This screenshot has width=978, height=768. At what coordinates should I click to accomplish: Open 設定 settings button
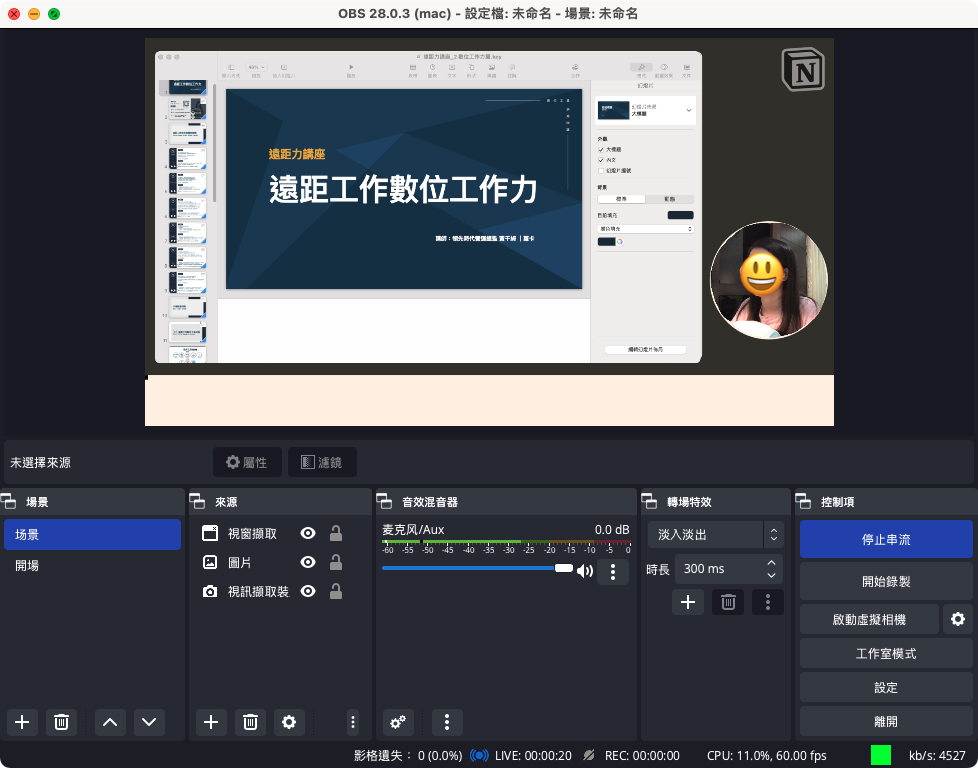[x=886, y=688]
